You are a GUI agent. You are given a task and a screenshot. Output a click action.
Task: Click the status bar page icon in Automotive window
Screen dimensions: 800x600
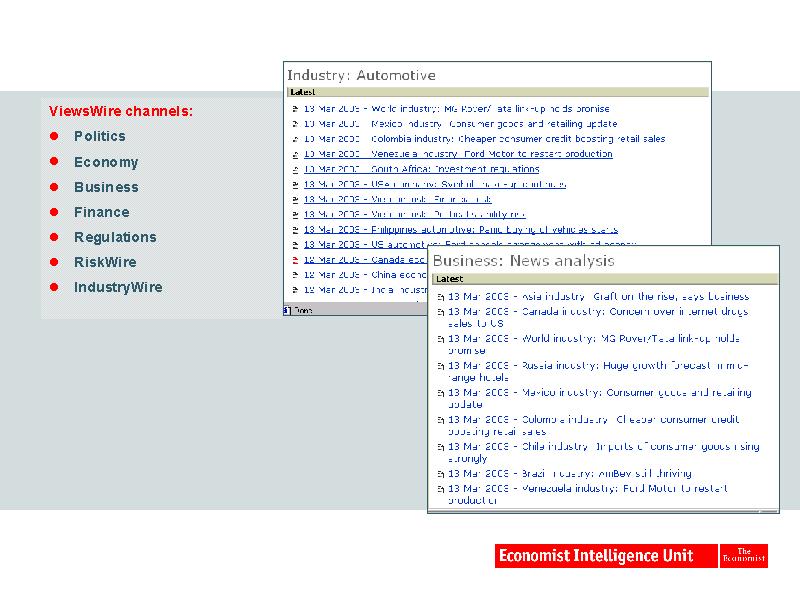(x=287, y=310)
